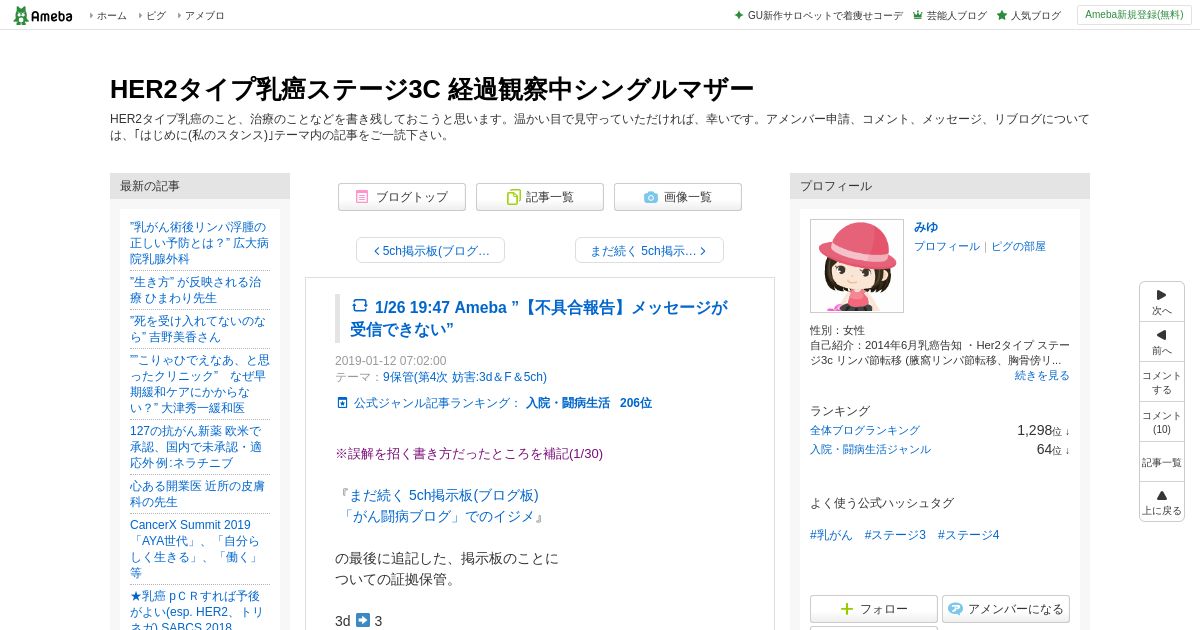The image size is (1200, 630).
Task: Open hashtag #乳がん
Action: (831, 535)
